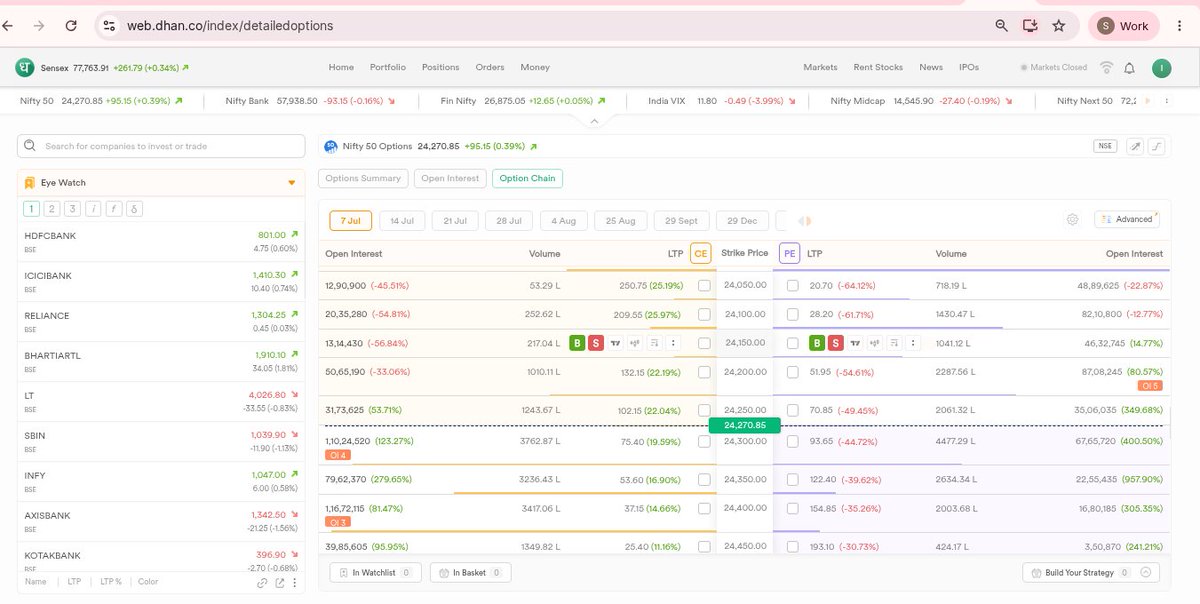Open the IPOs link

click(969, 68)
